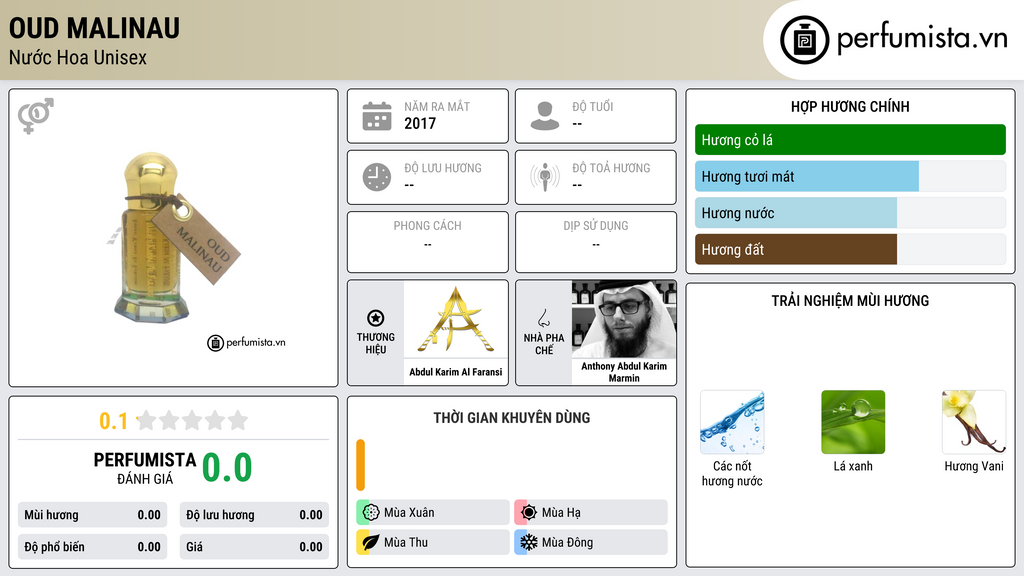Open the Abdul Karim Al Faransi brand logo
Screen dimensions: 1024x576
(456, 319)
